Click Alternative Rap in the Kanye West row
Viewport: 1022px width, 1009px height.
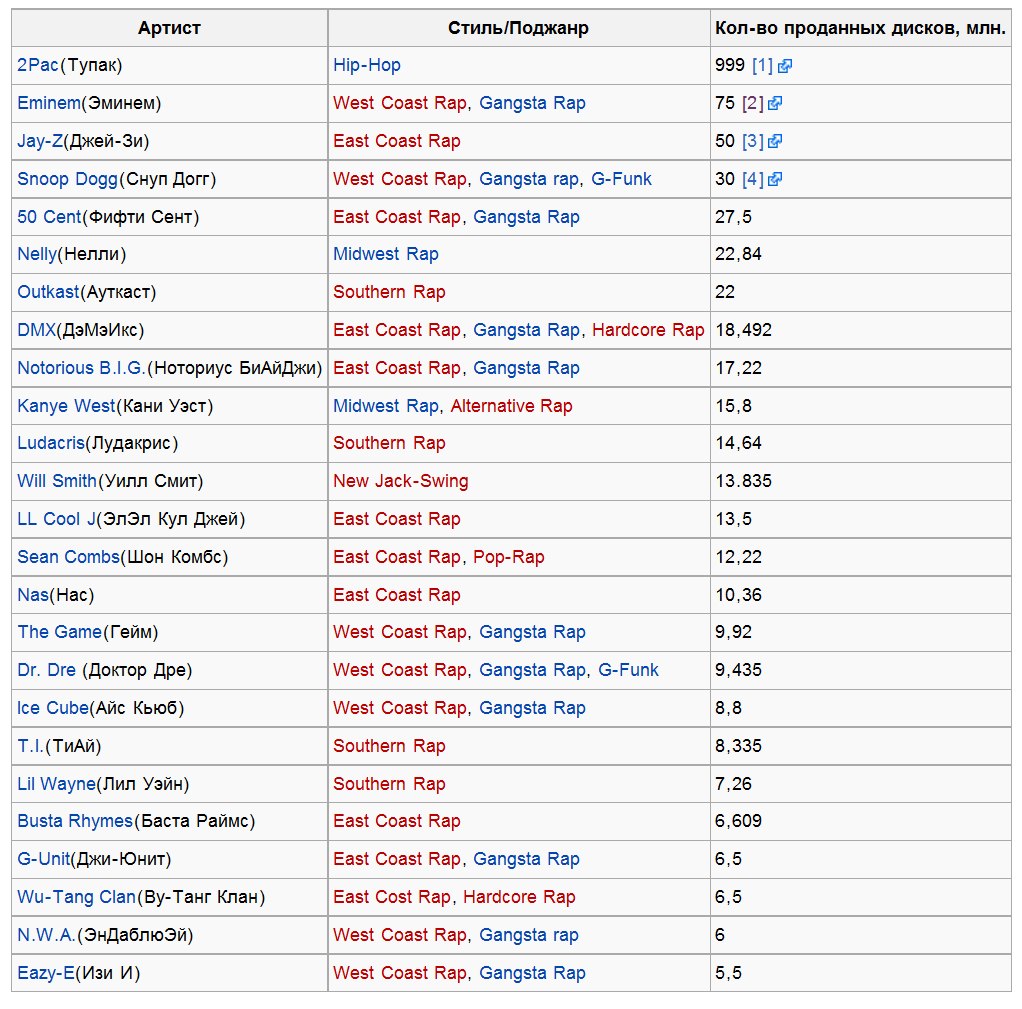click(512, 405)
